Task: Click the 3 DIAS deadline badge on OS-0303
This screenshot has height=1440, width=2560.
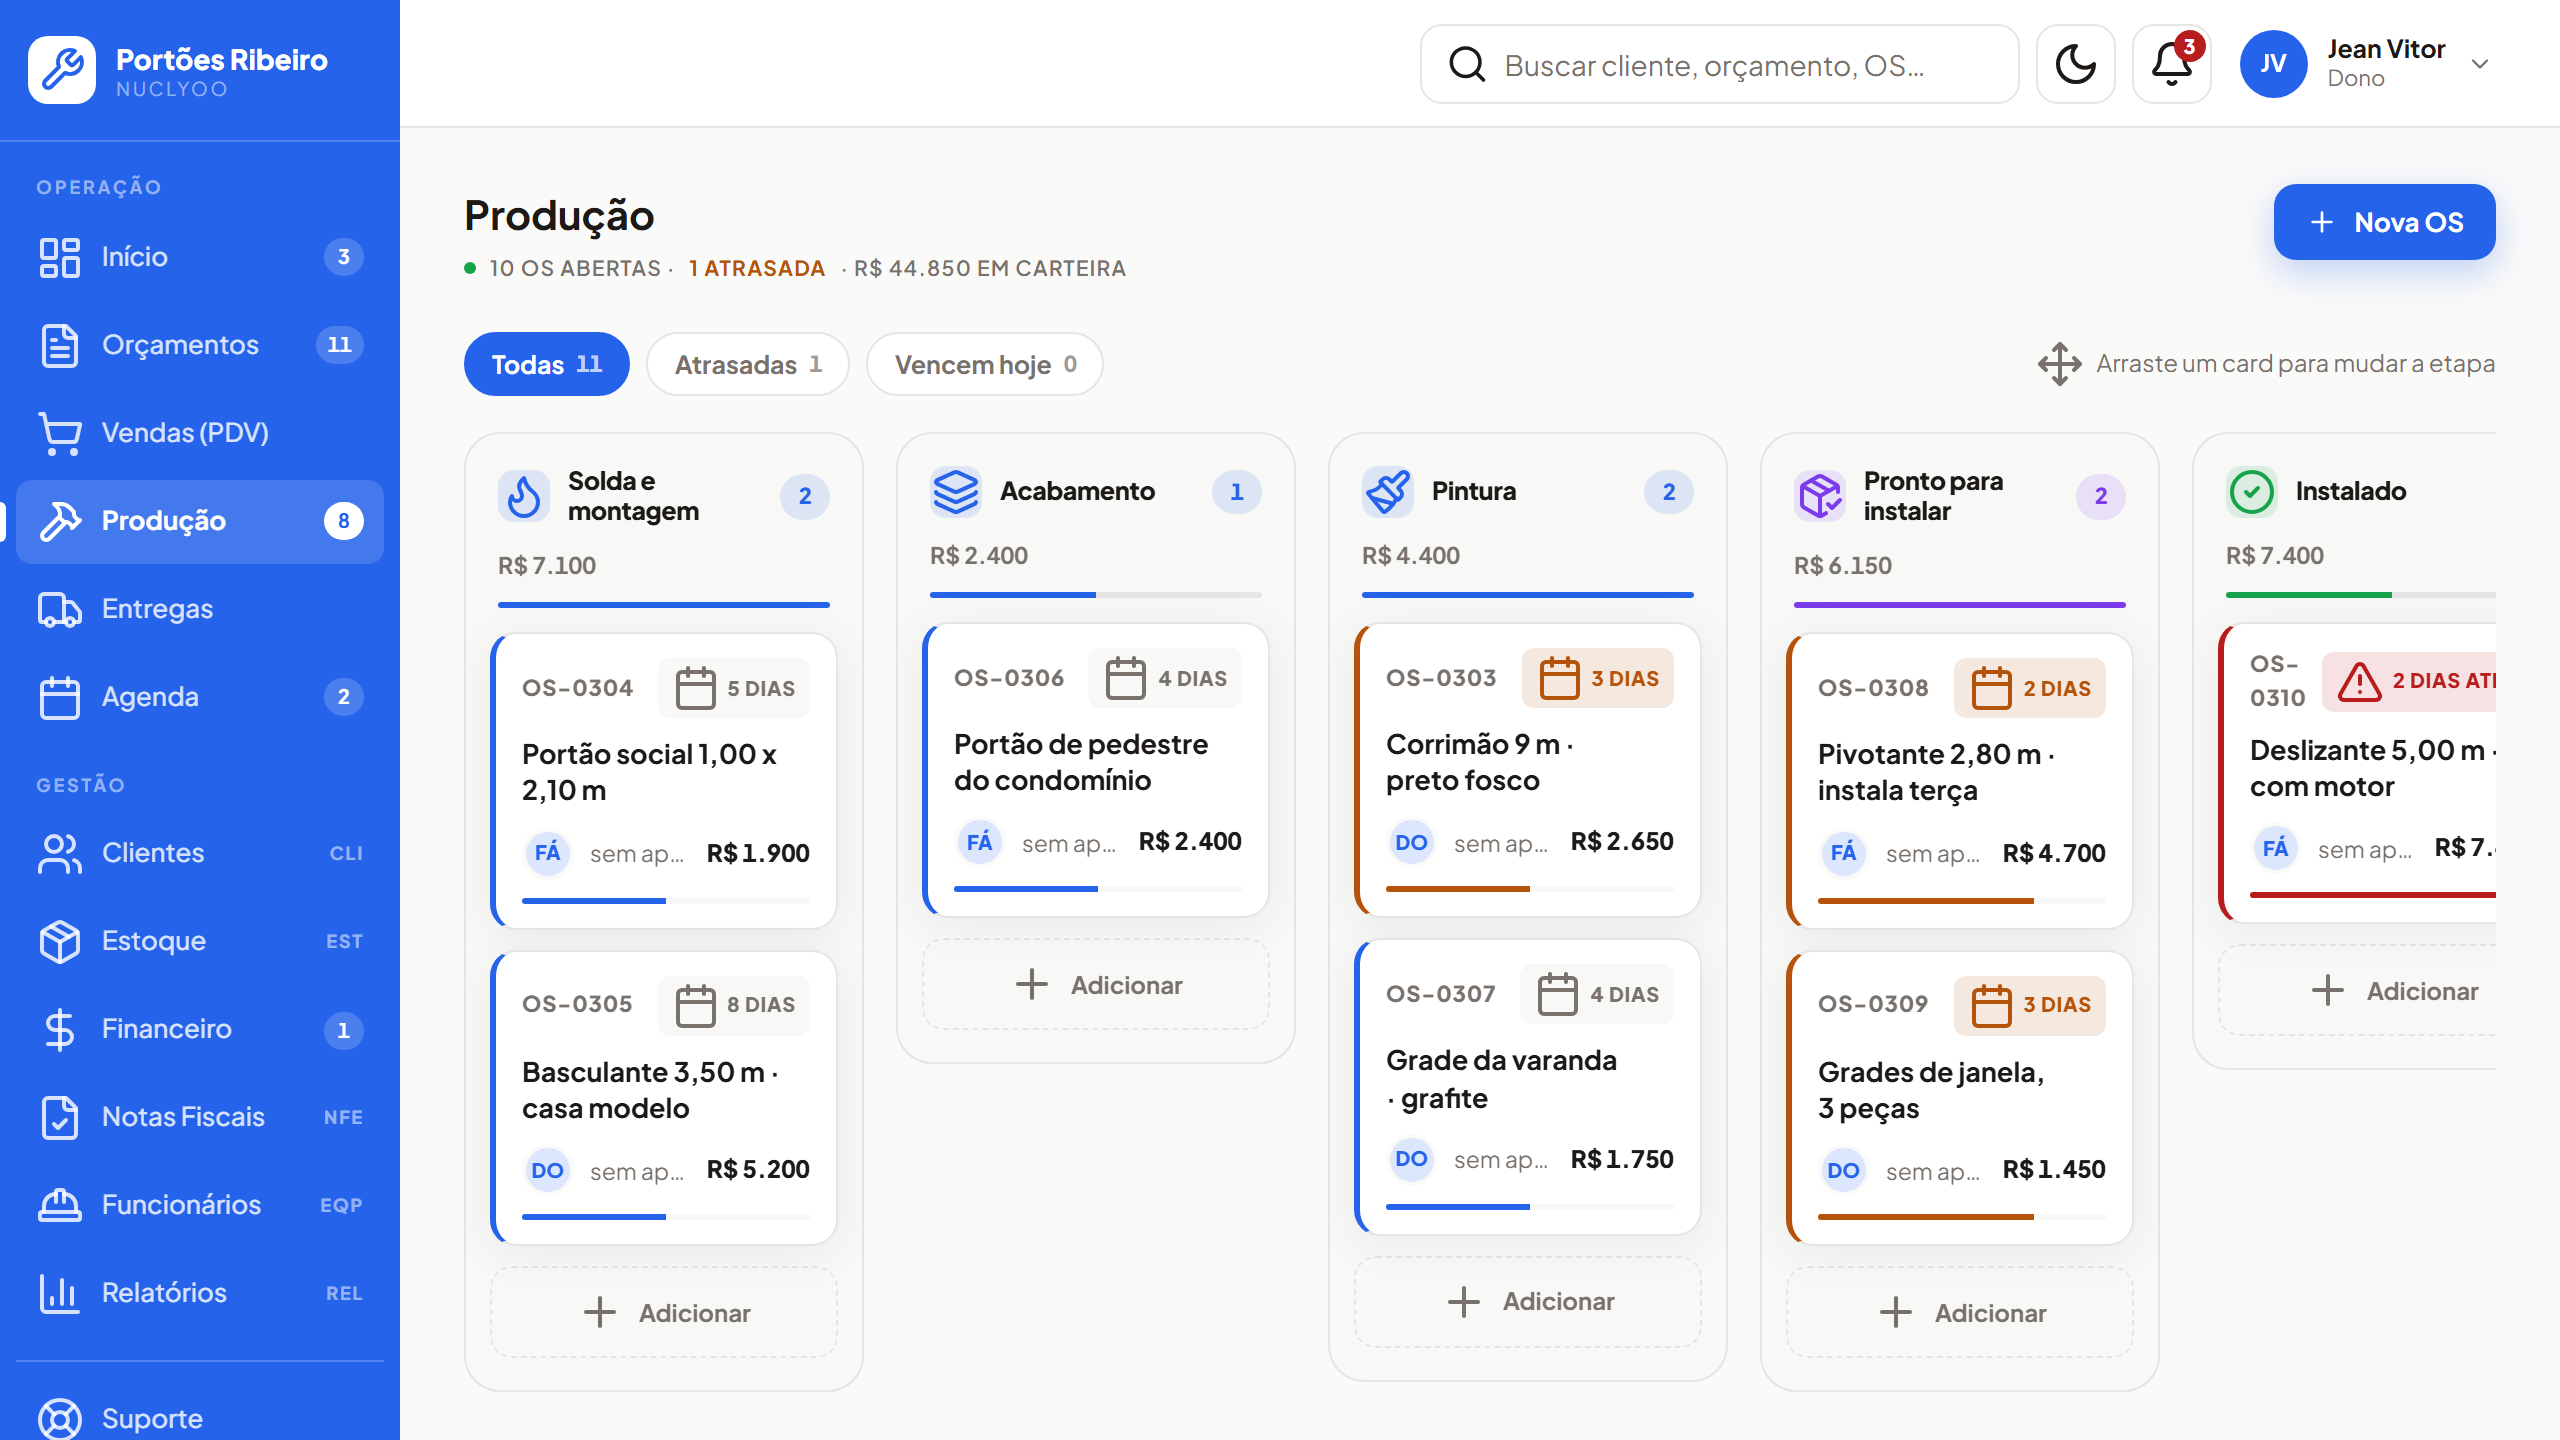Action: [1598, 678]
